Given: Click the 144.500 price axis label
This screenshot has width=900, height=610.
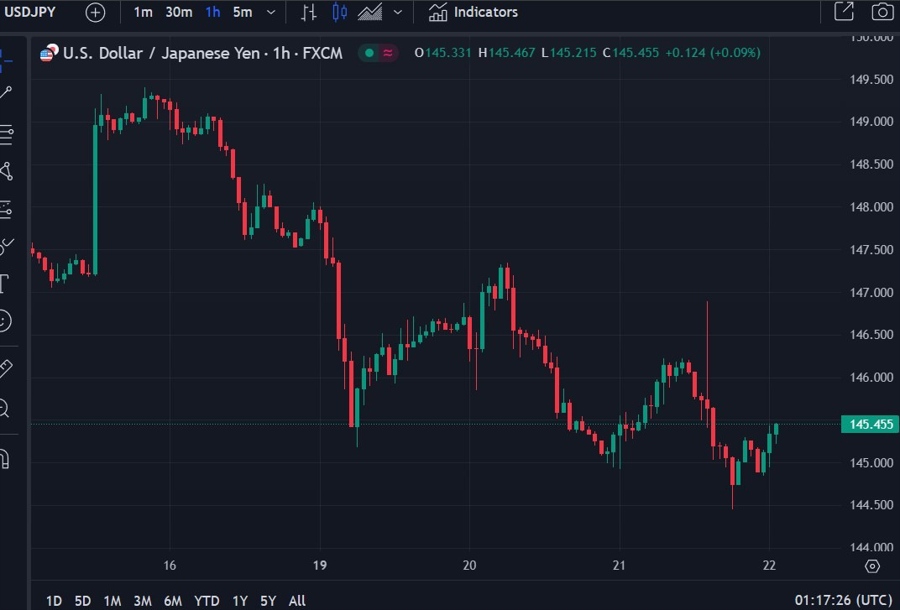Looking at the screenshot, I should [x=871, y=505].
